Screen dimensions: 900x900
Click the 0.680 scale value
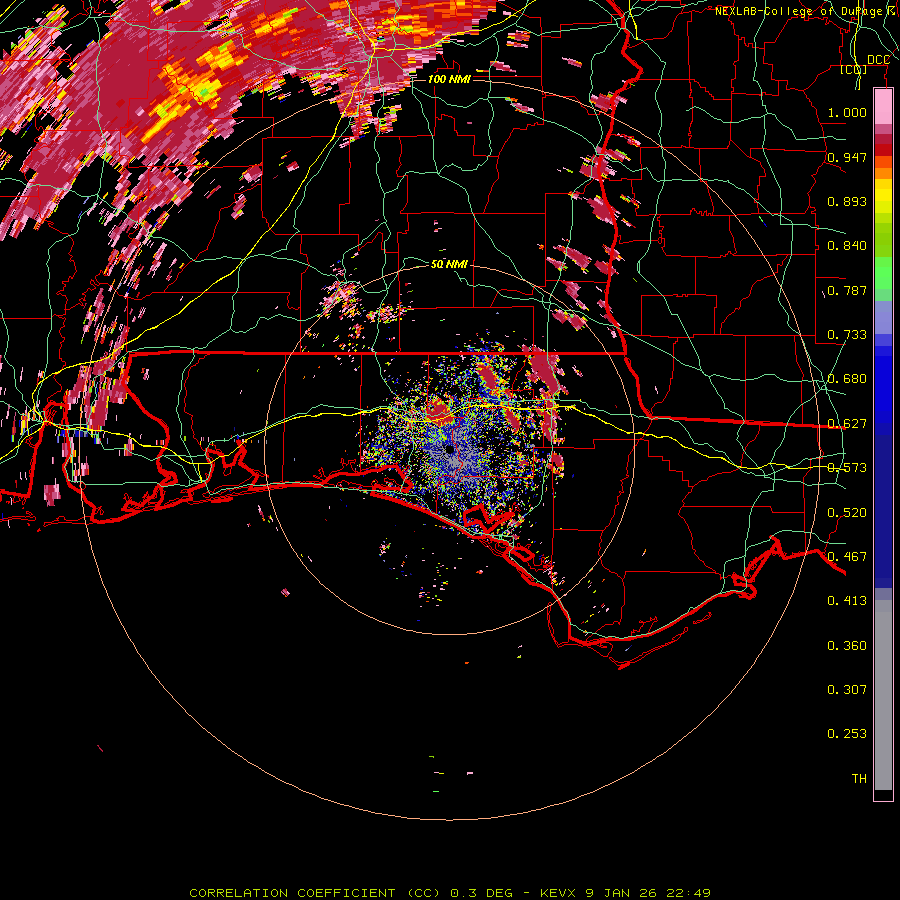[847, 379]
